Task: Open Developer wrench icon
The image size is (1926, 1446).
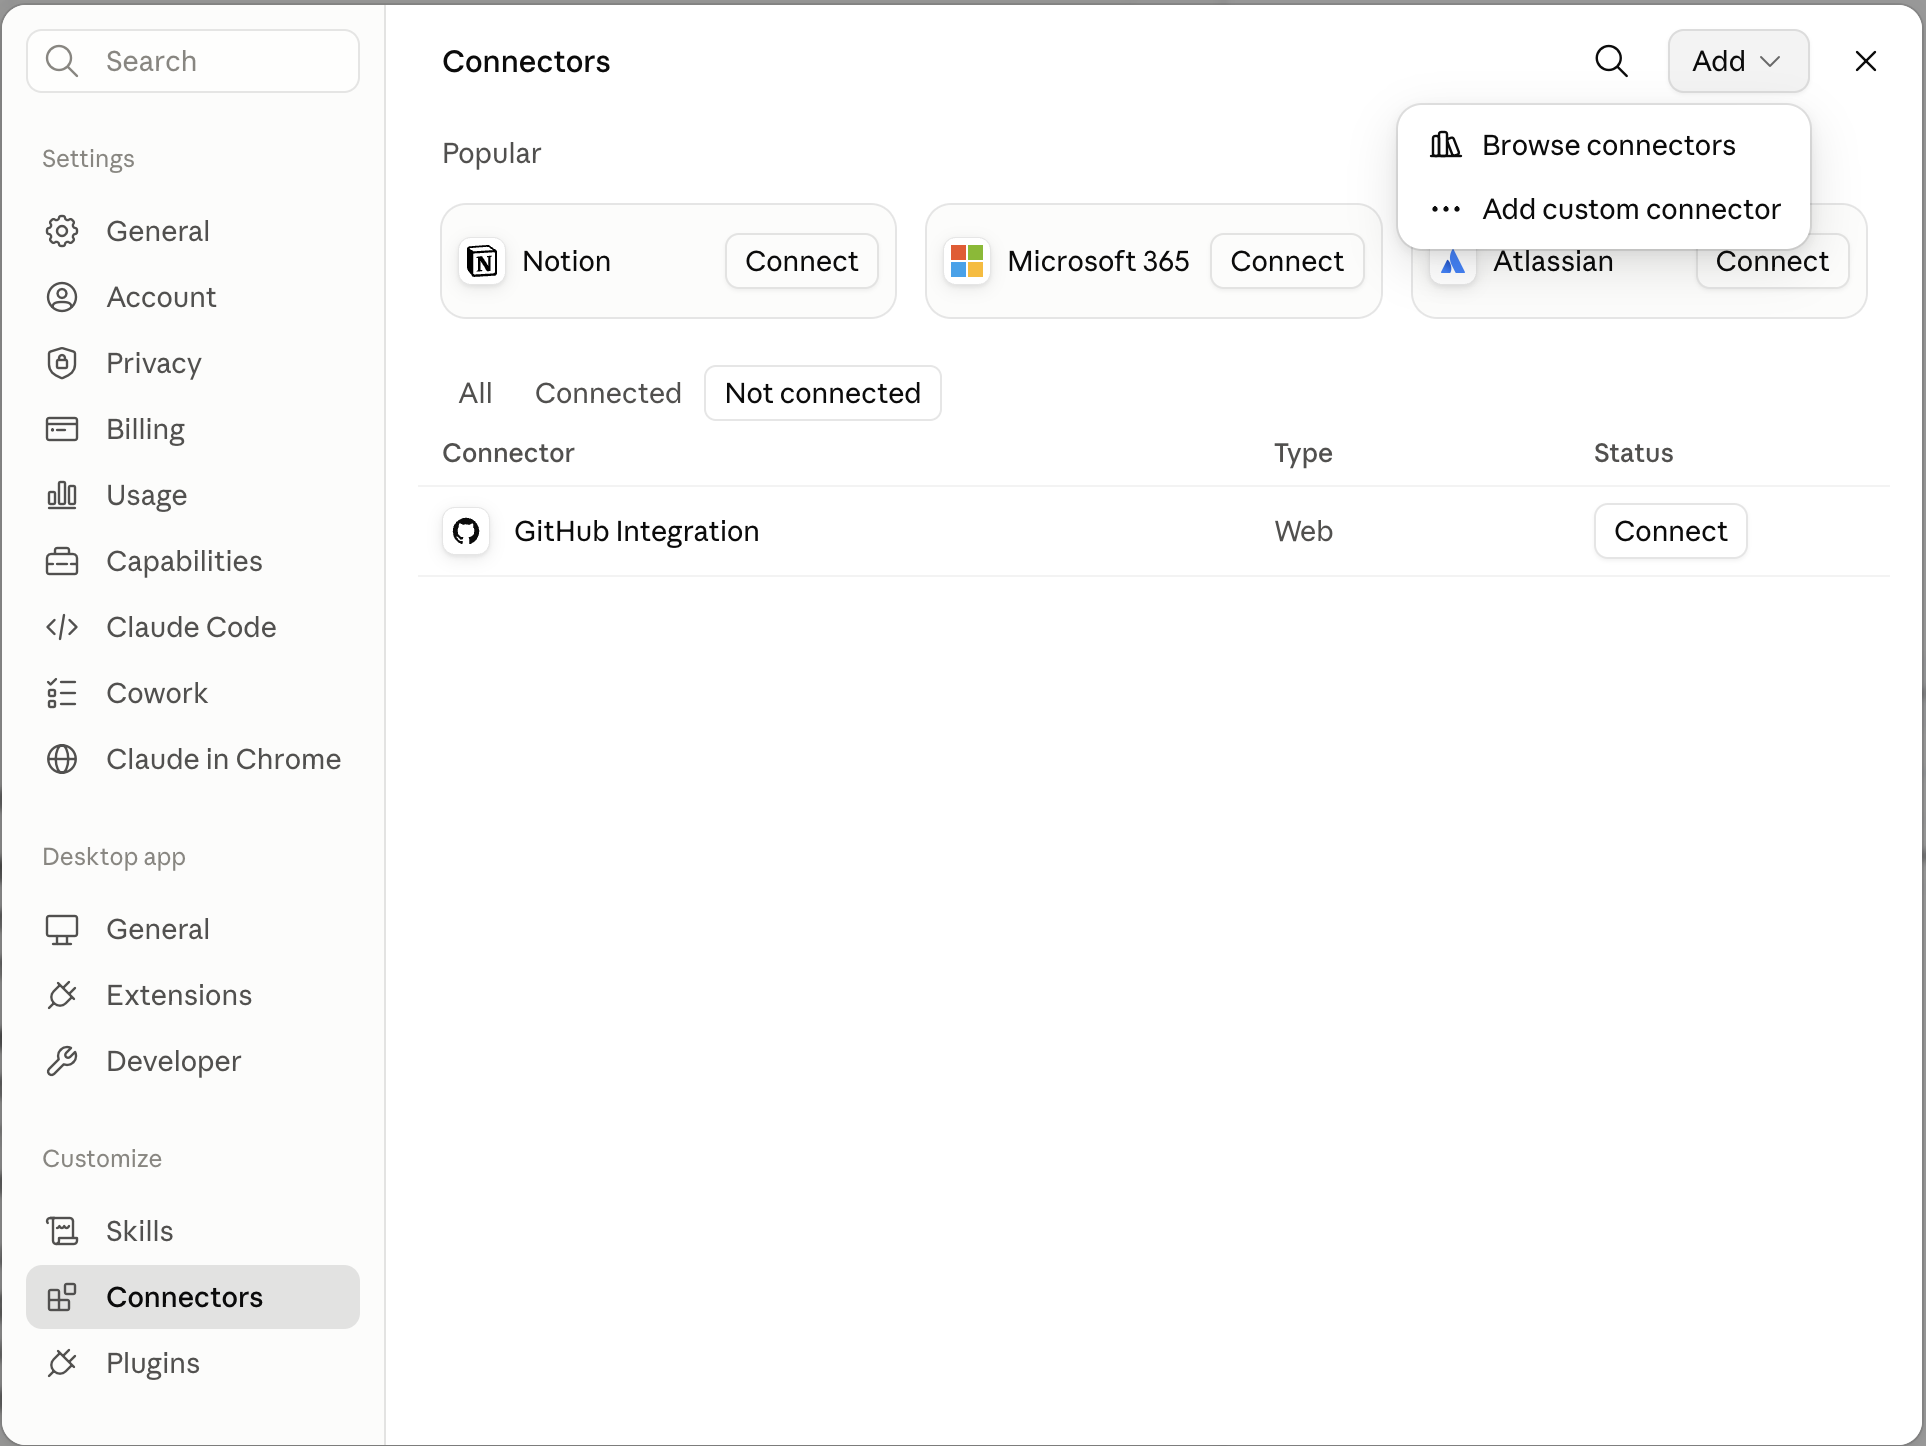Action: tap(62, 1061)
